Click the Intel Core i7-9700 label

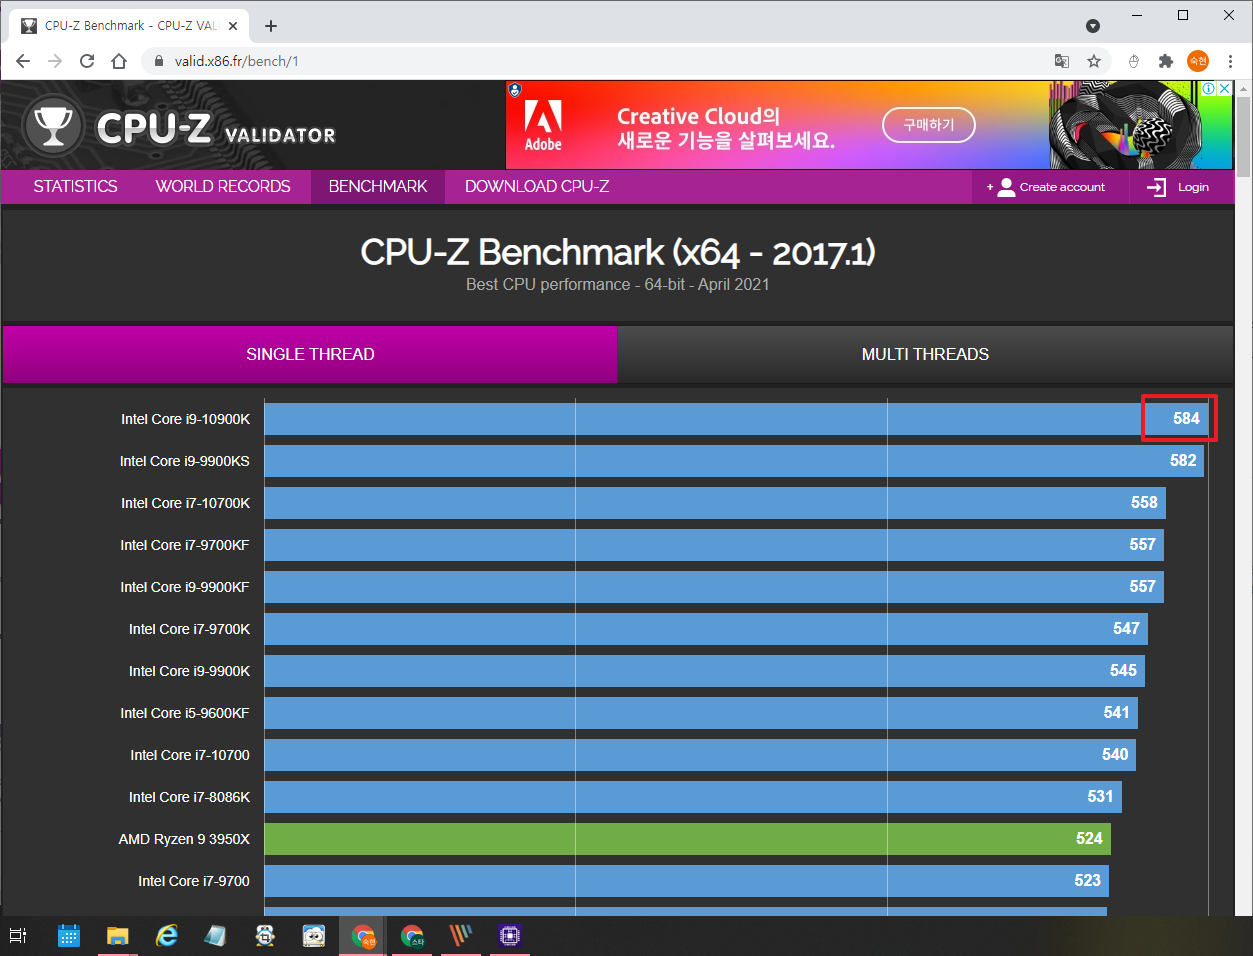pos(194,881)
